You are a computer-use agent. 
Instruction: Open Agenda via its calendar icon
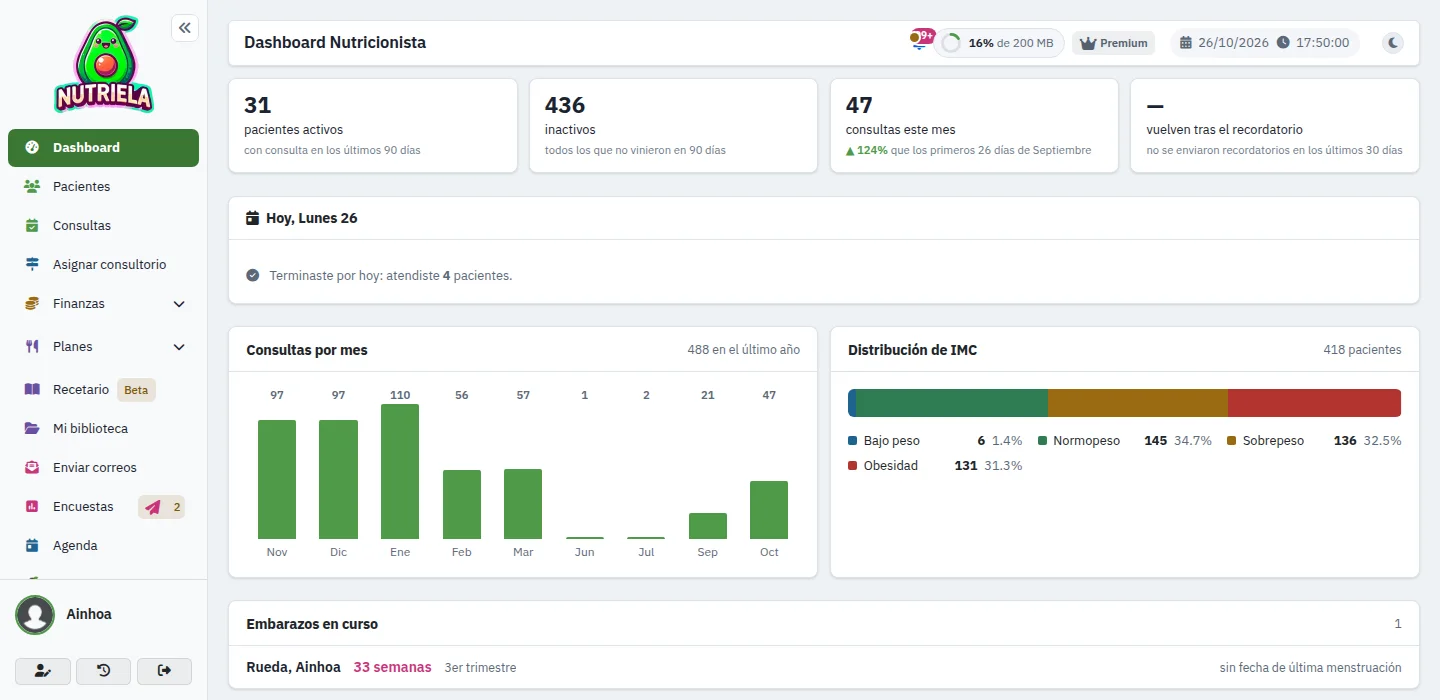(32, 546)
